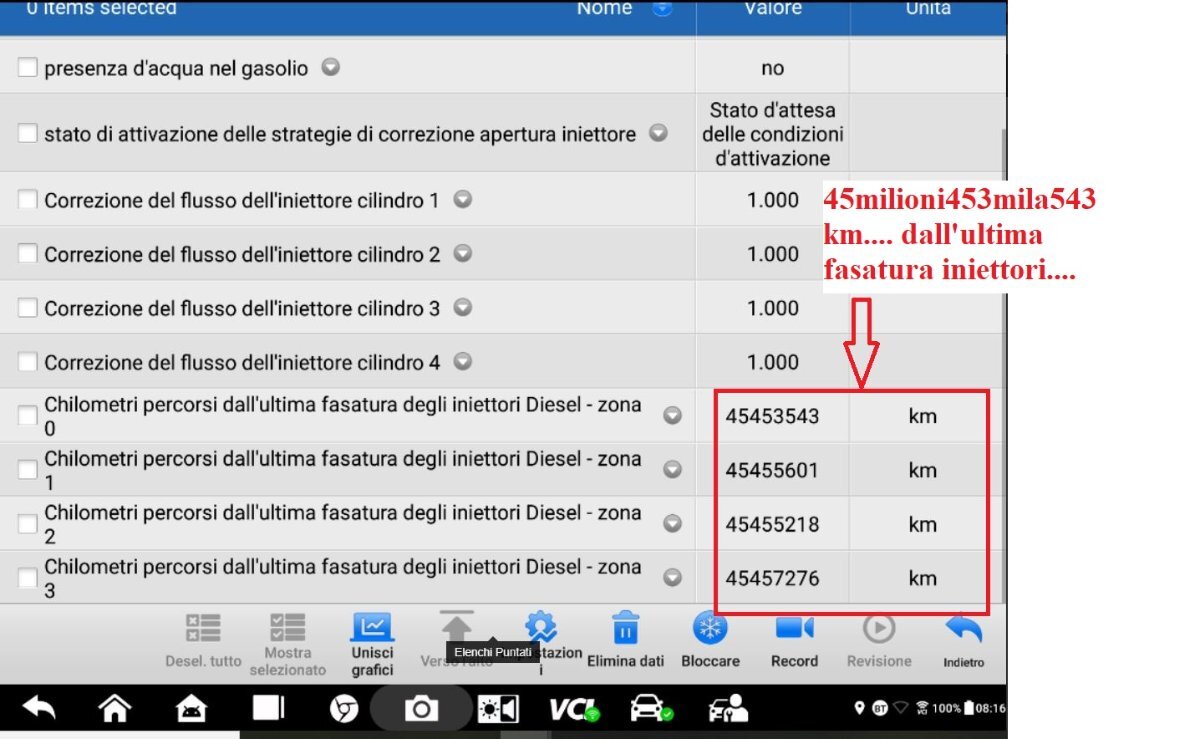Click the Unisci grafici chart icon
This screenshot has width=1200, height=739.
[371, 629]
